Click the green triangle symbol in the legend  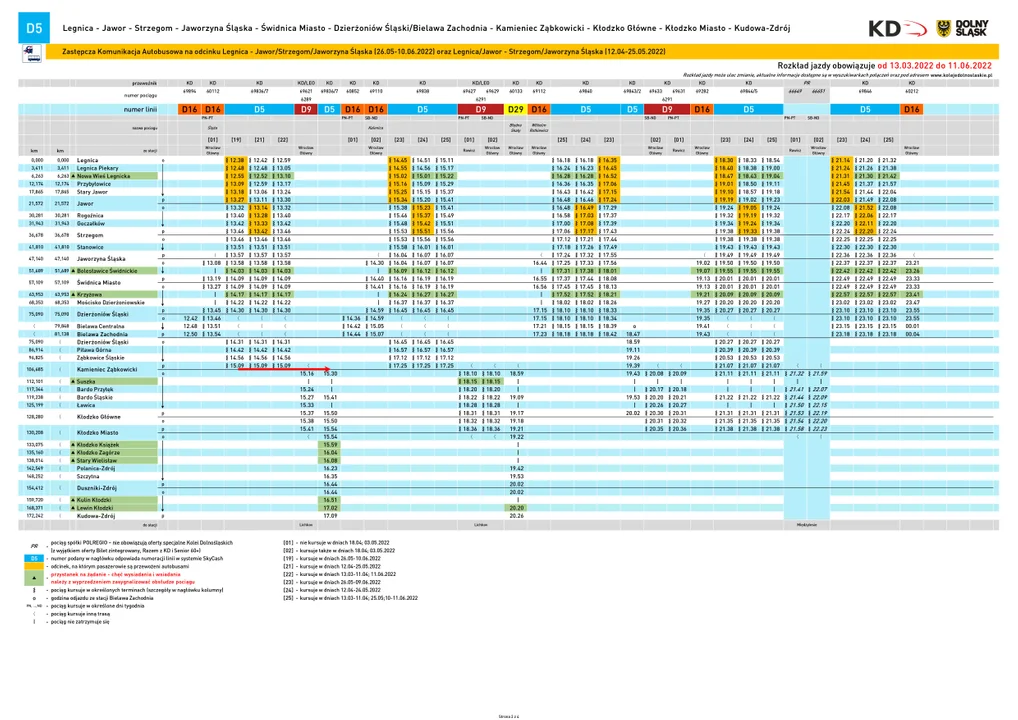point(34,578)
